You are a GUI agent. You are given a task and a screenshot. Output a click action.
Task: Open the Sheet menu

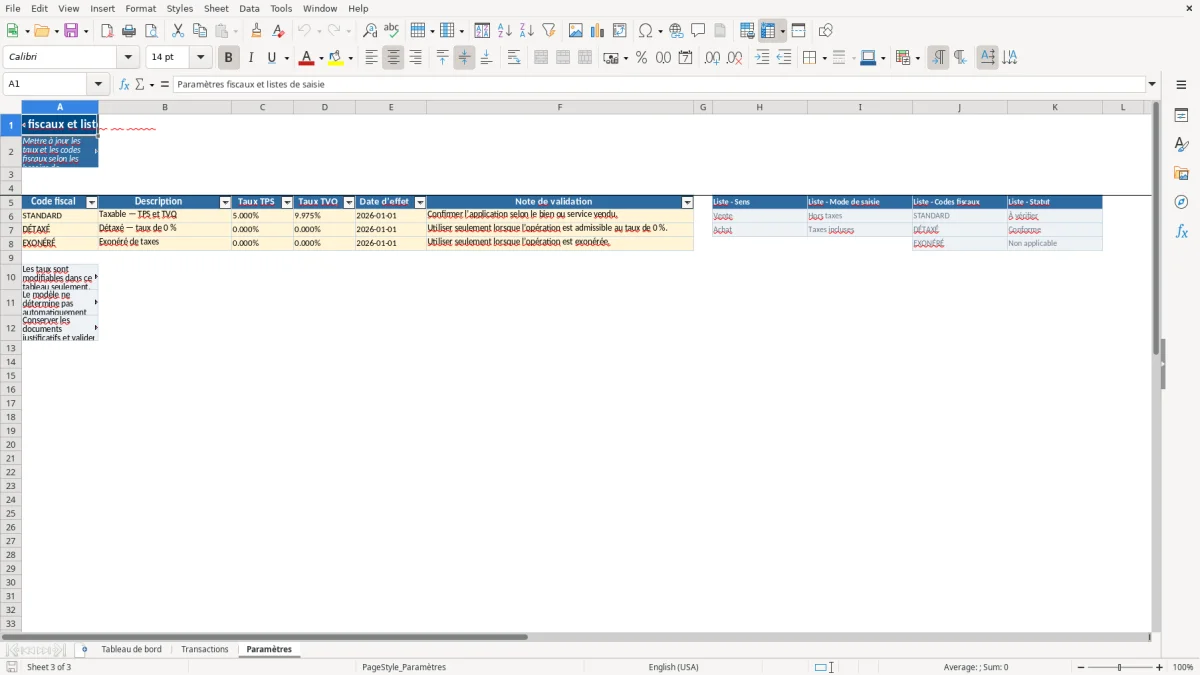216,8
